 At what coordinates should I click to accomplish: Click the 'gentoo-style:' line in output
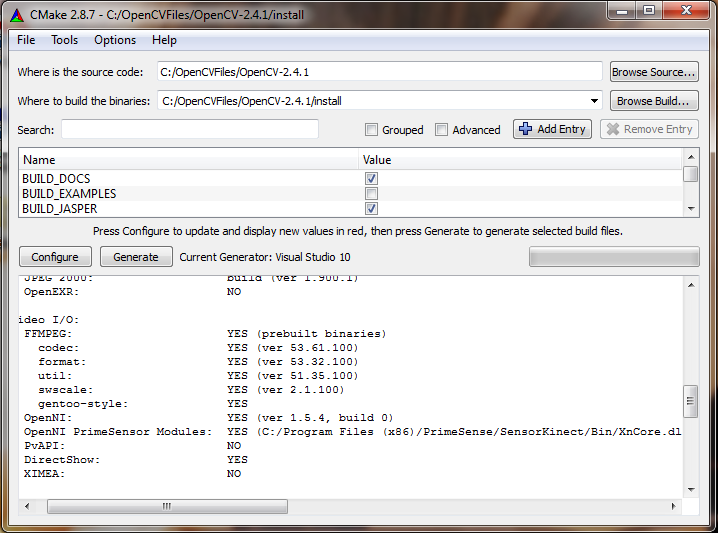(83, 404)
